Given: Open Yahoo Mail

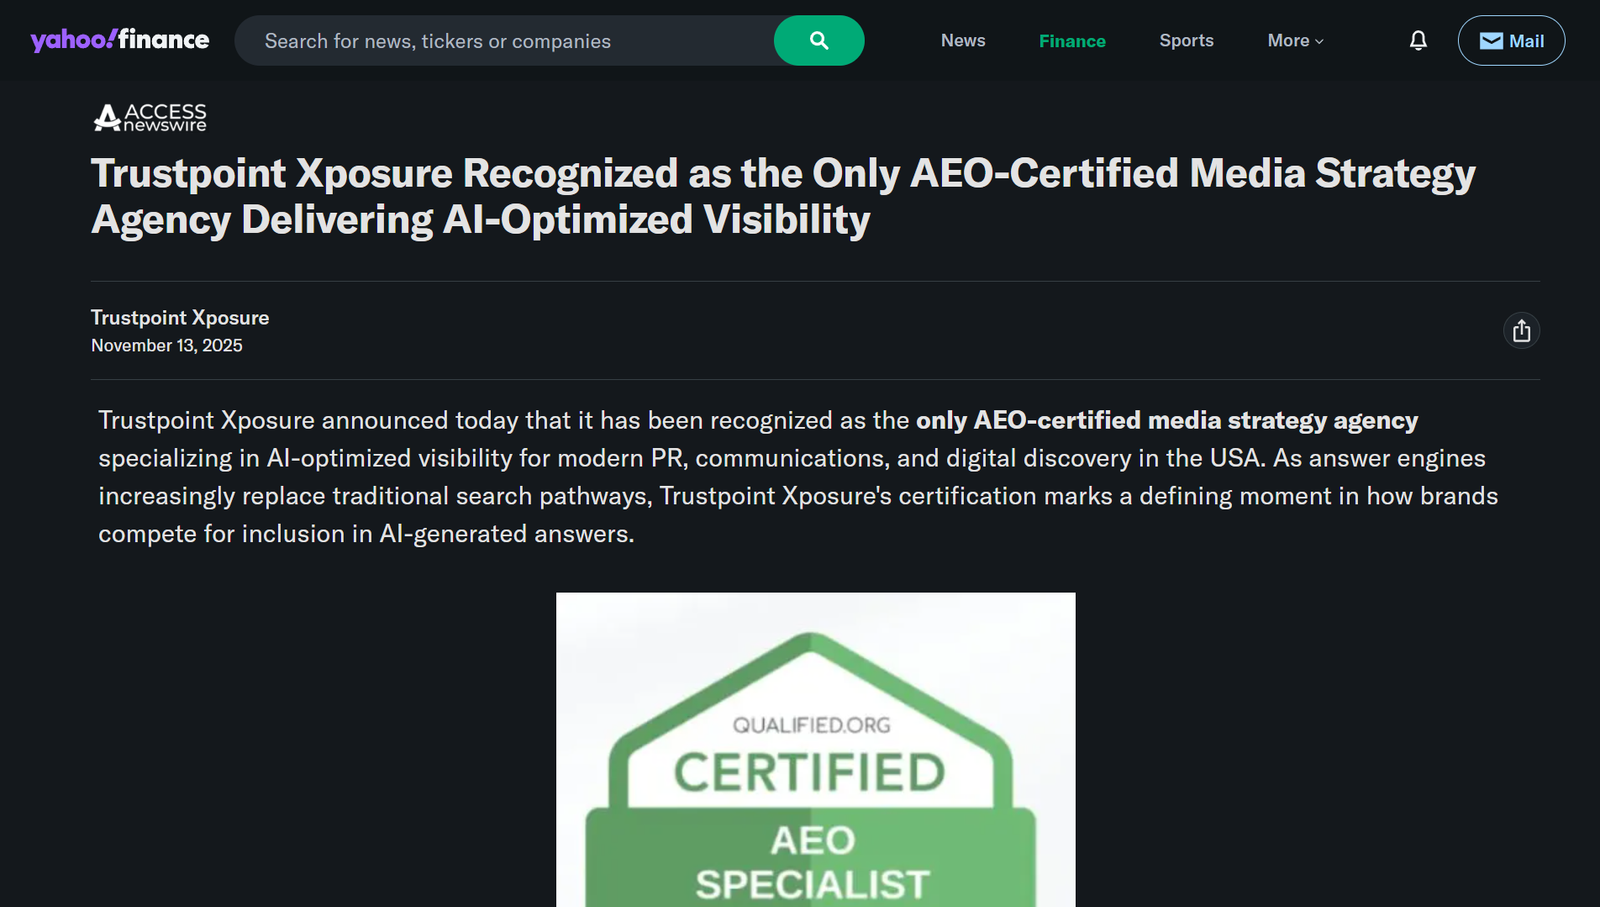Looking at the screenshot, I should pyautogui.click(x=1511, y=40).
